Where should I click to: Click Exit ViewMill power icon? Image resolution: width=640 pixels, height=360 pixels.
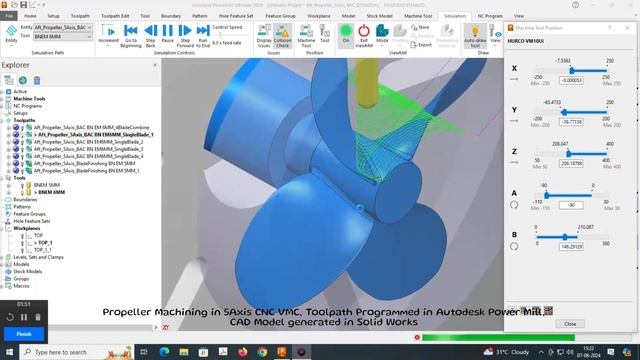click(x=364, y=36)
